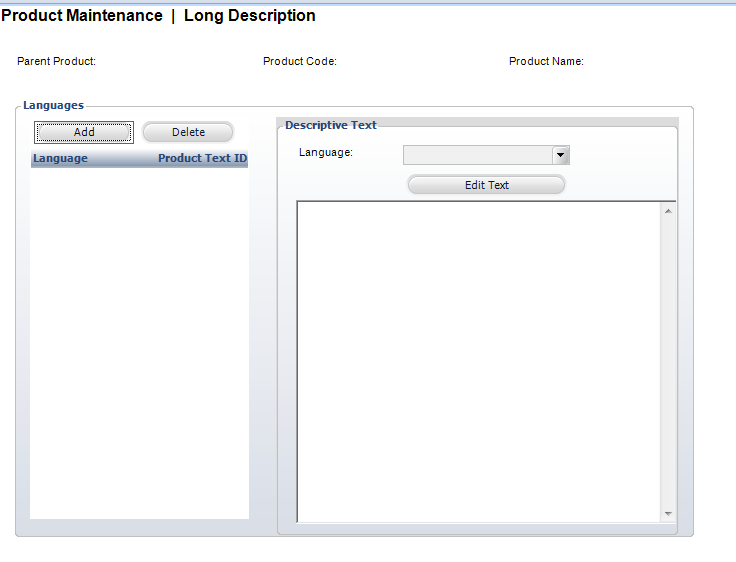Expand the Language dropdown arrow

561,155
